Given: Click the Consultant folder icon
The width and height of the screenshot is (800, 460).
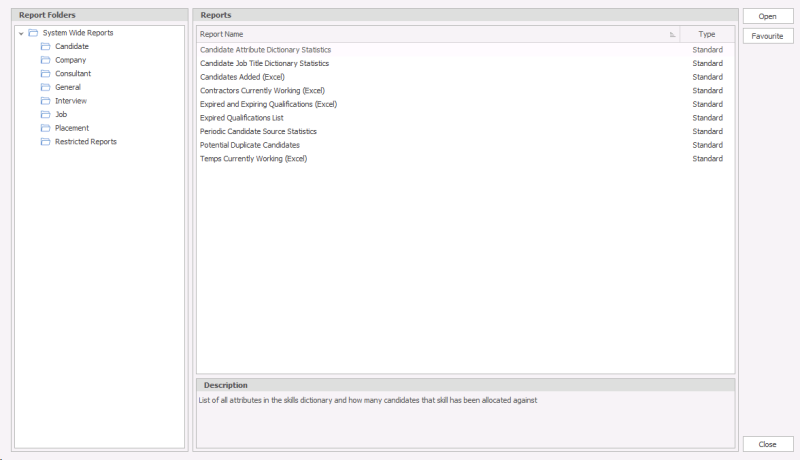Looking at the screenshot, I should pos(45,74).
